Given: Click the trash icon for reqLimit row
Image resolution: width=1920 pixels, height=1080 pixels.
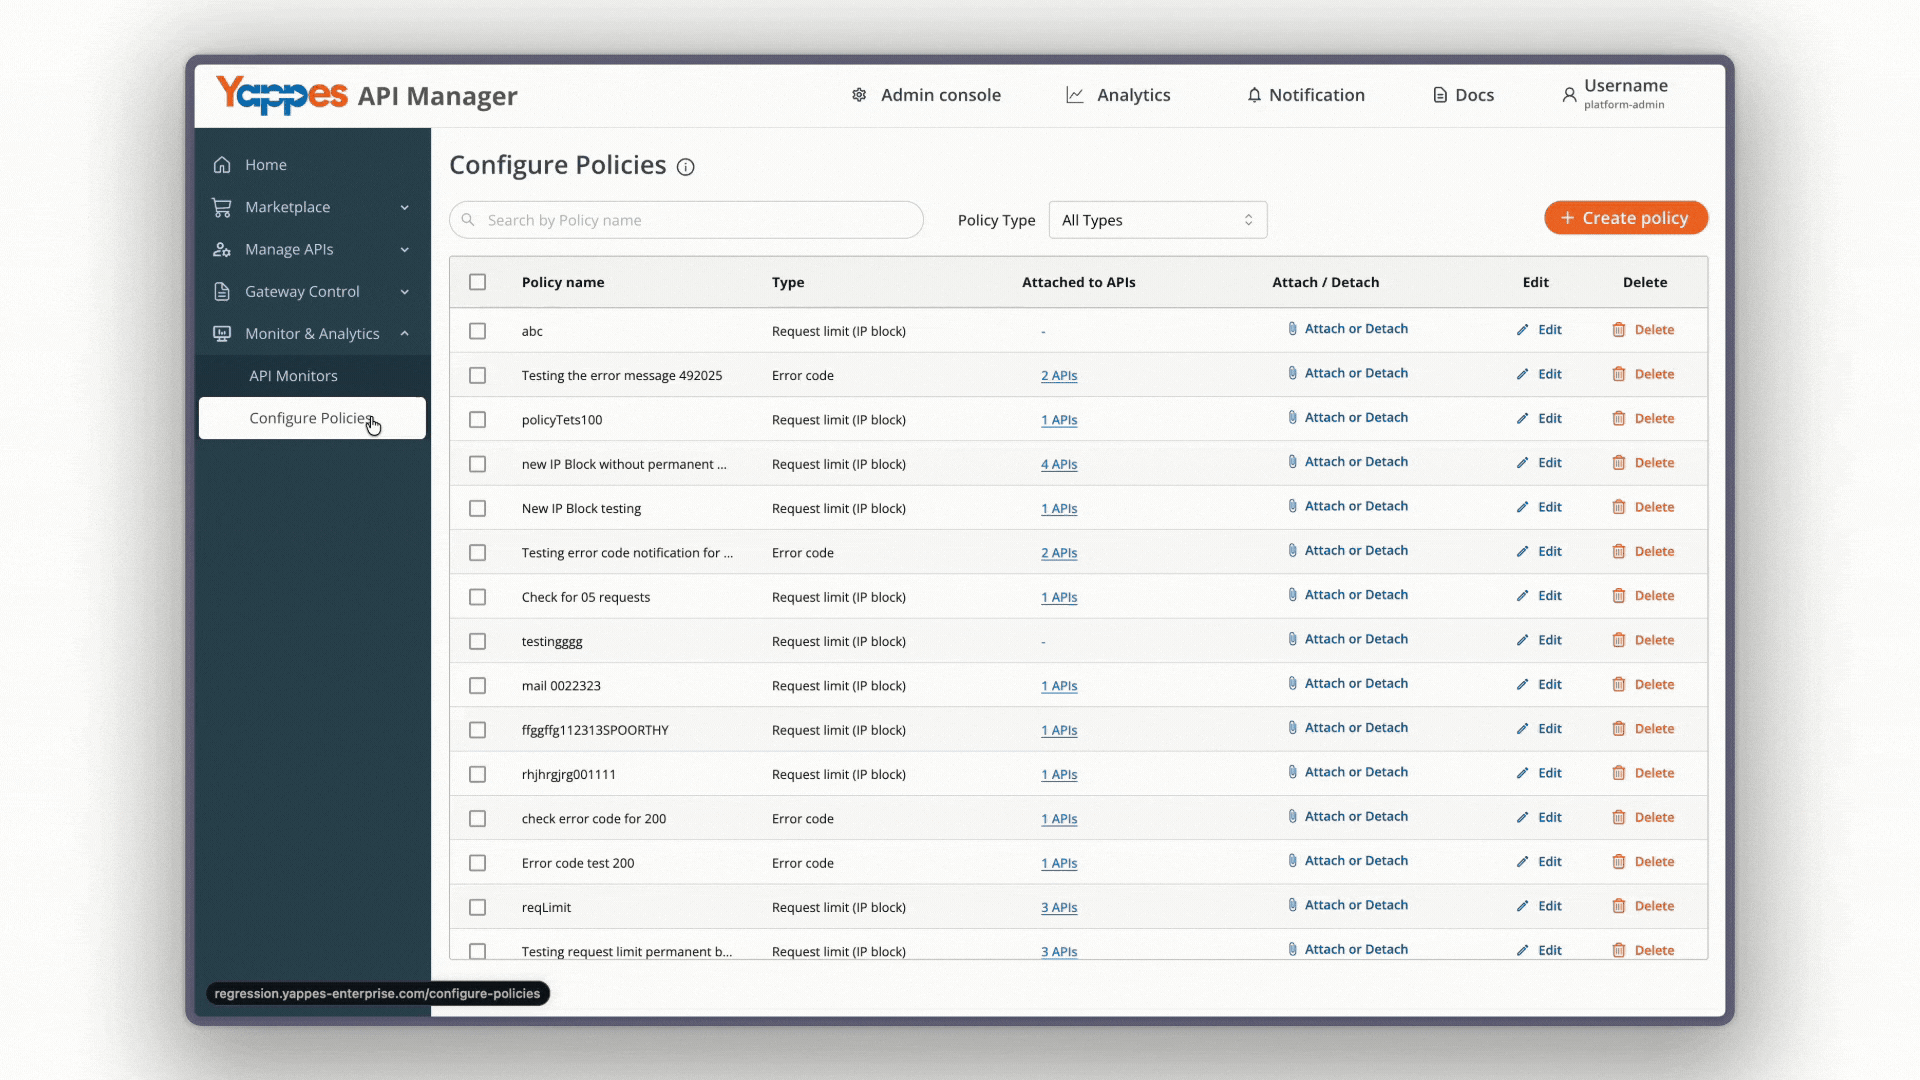Looking at the screenshot, I should click(1619, 906).
